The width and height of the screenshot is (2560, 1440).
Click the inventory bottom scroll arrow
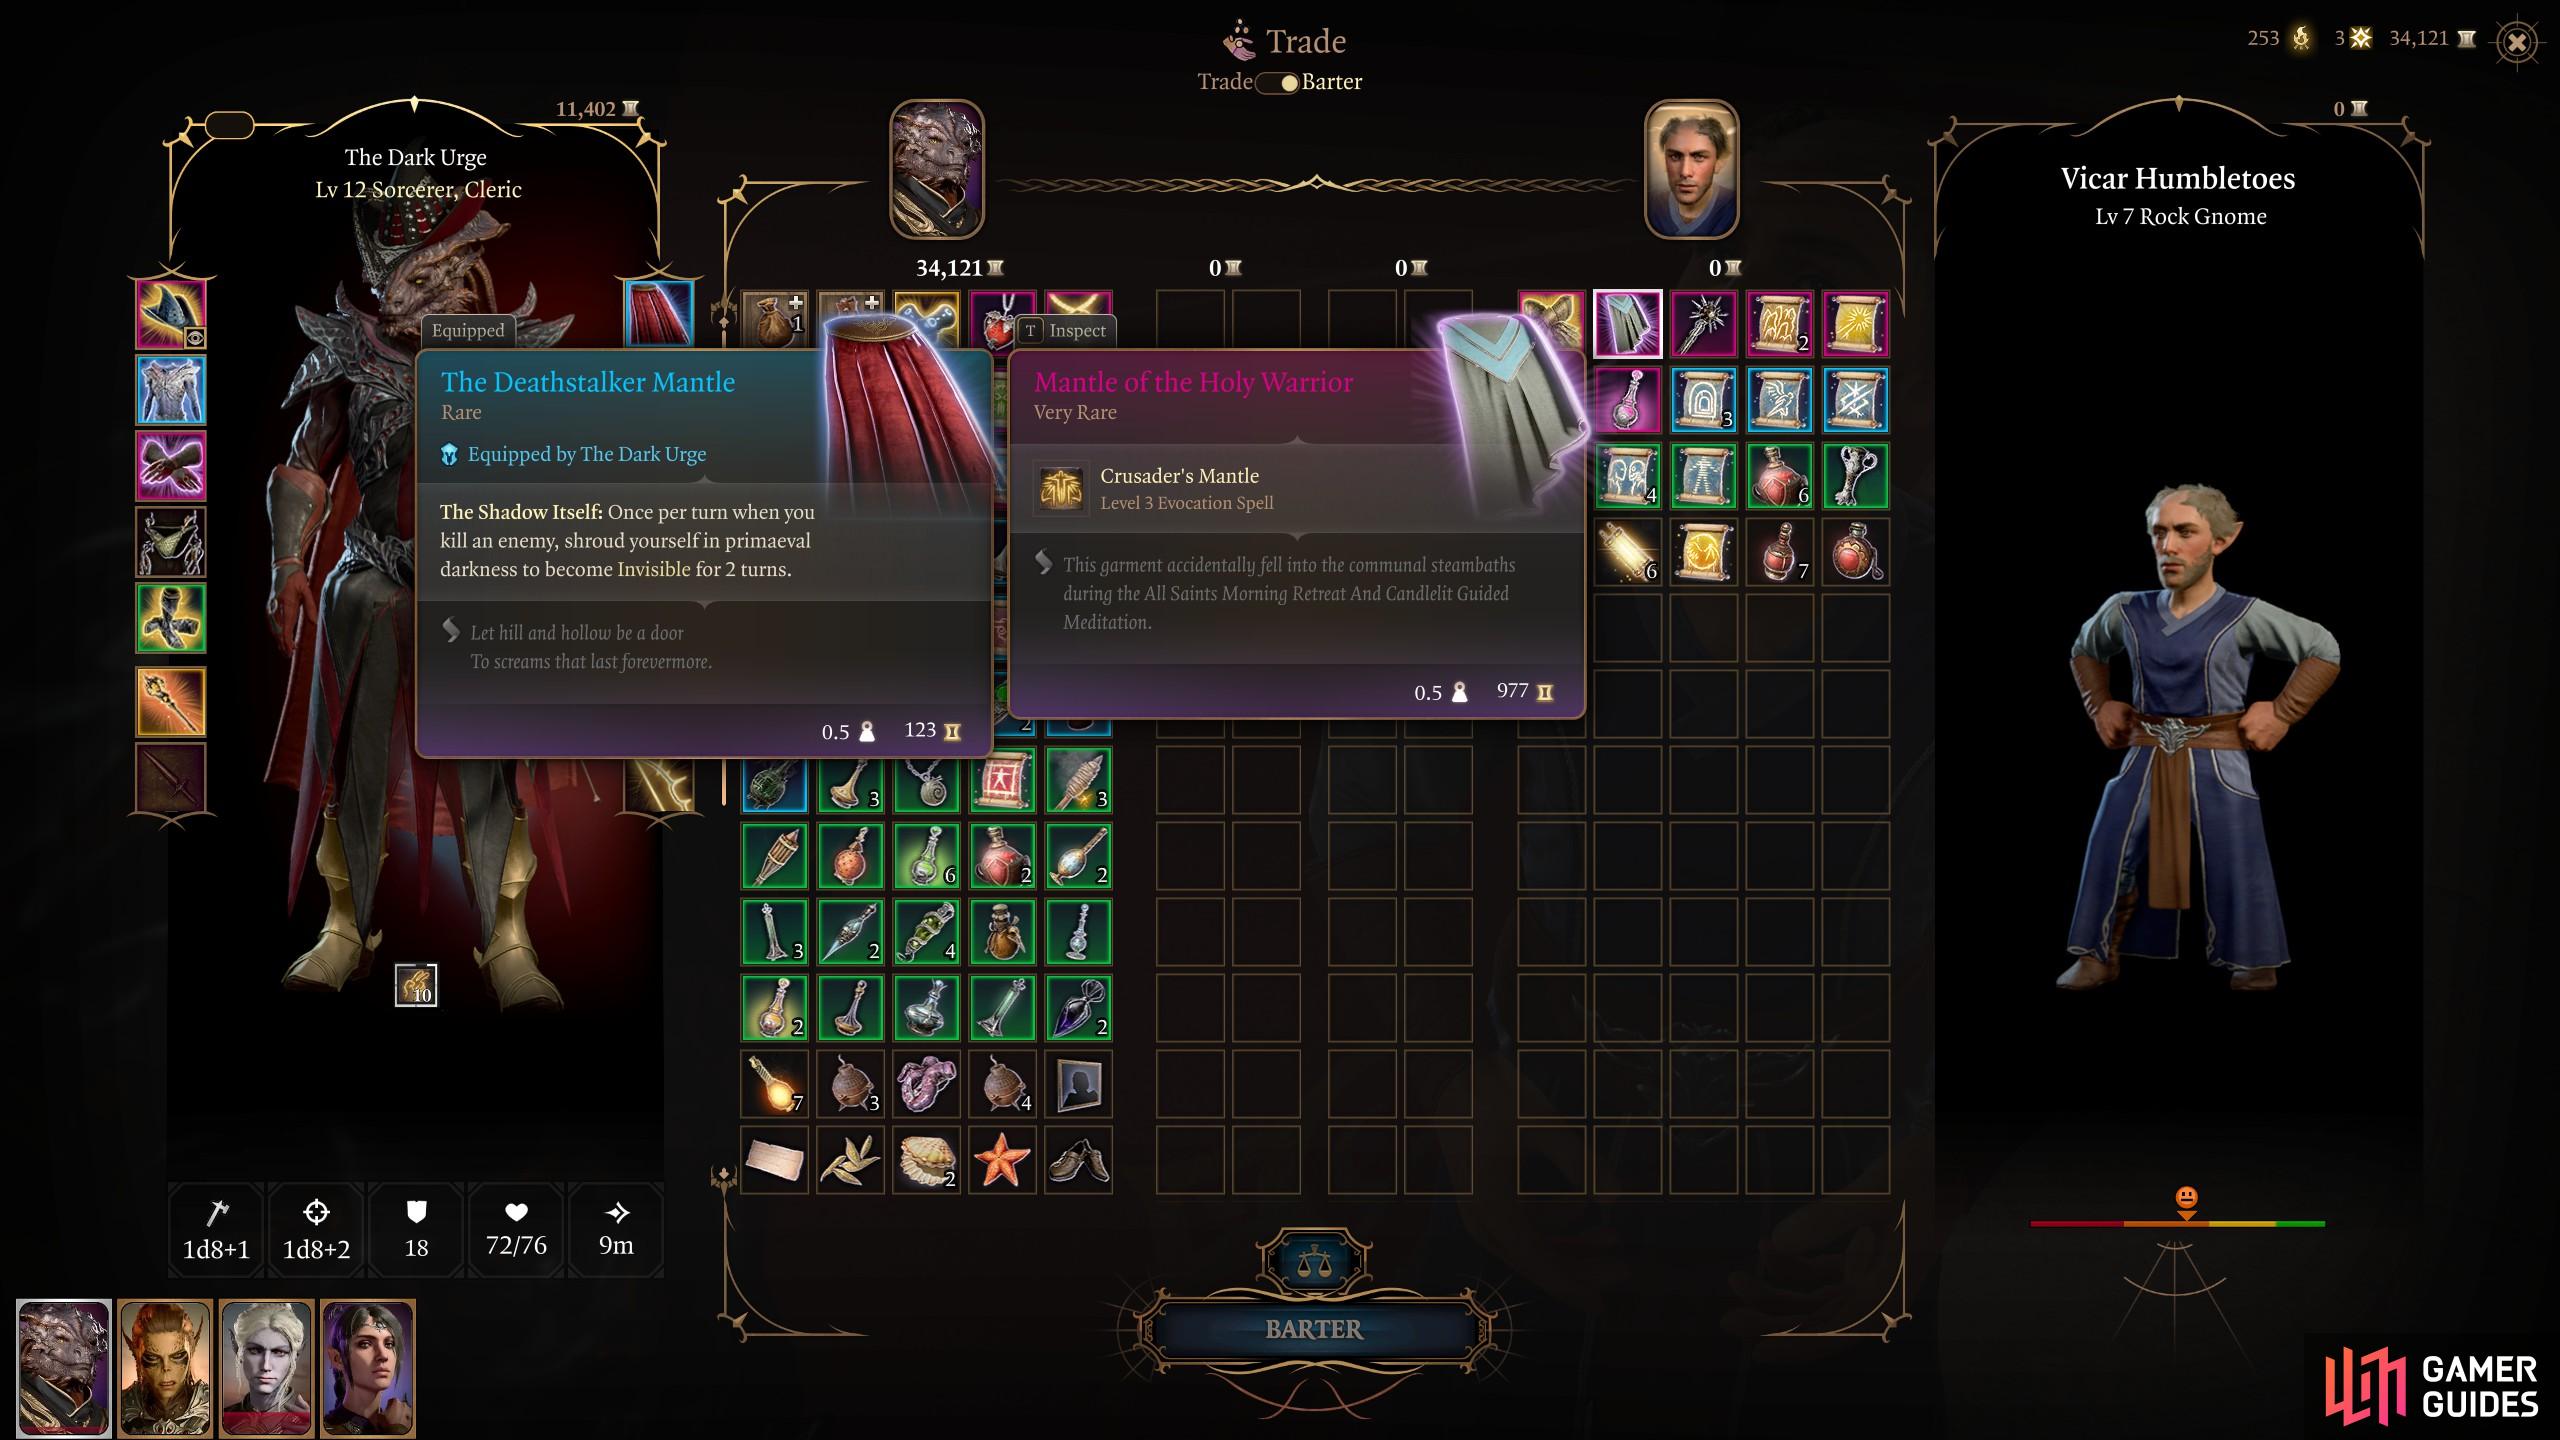point(722,1177)
